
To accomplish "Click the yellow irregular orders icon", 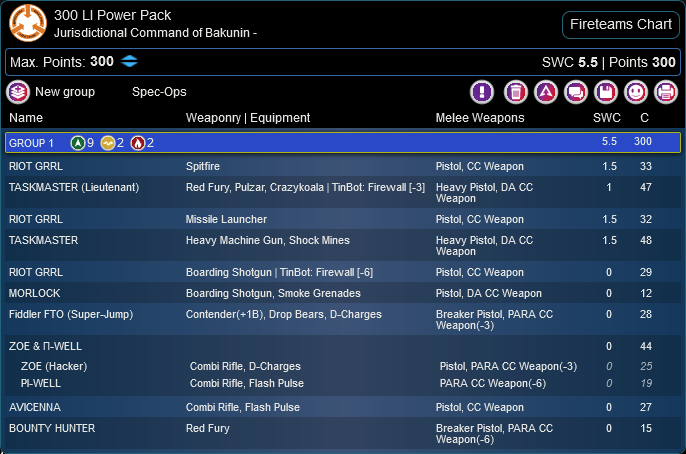I will pos(108,143).
